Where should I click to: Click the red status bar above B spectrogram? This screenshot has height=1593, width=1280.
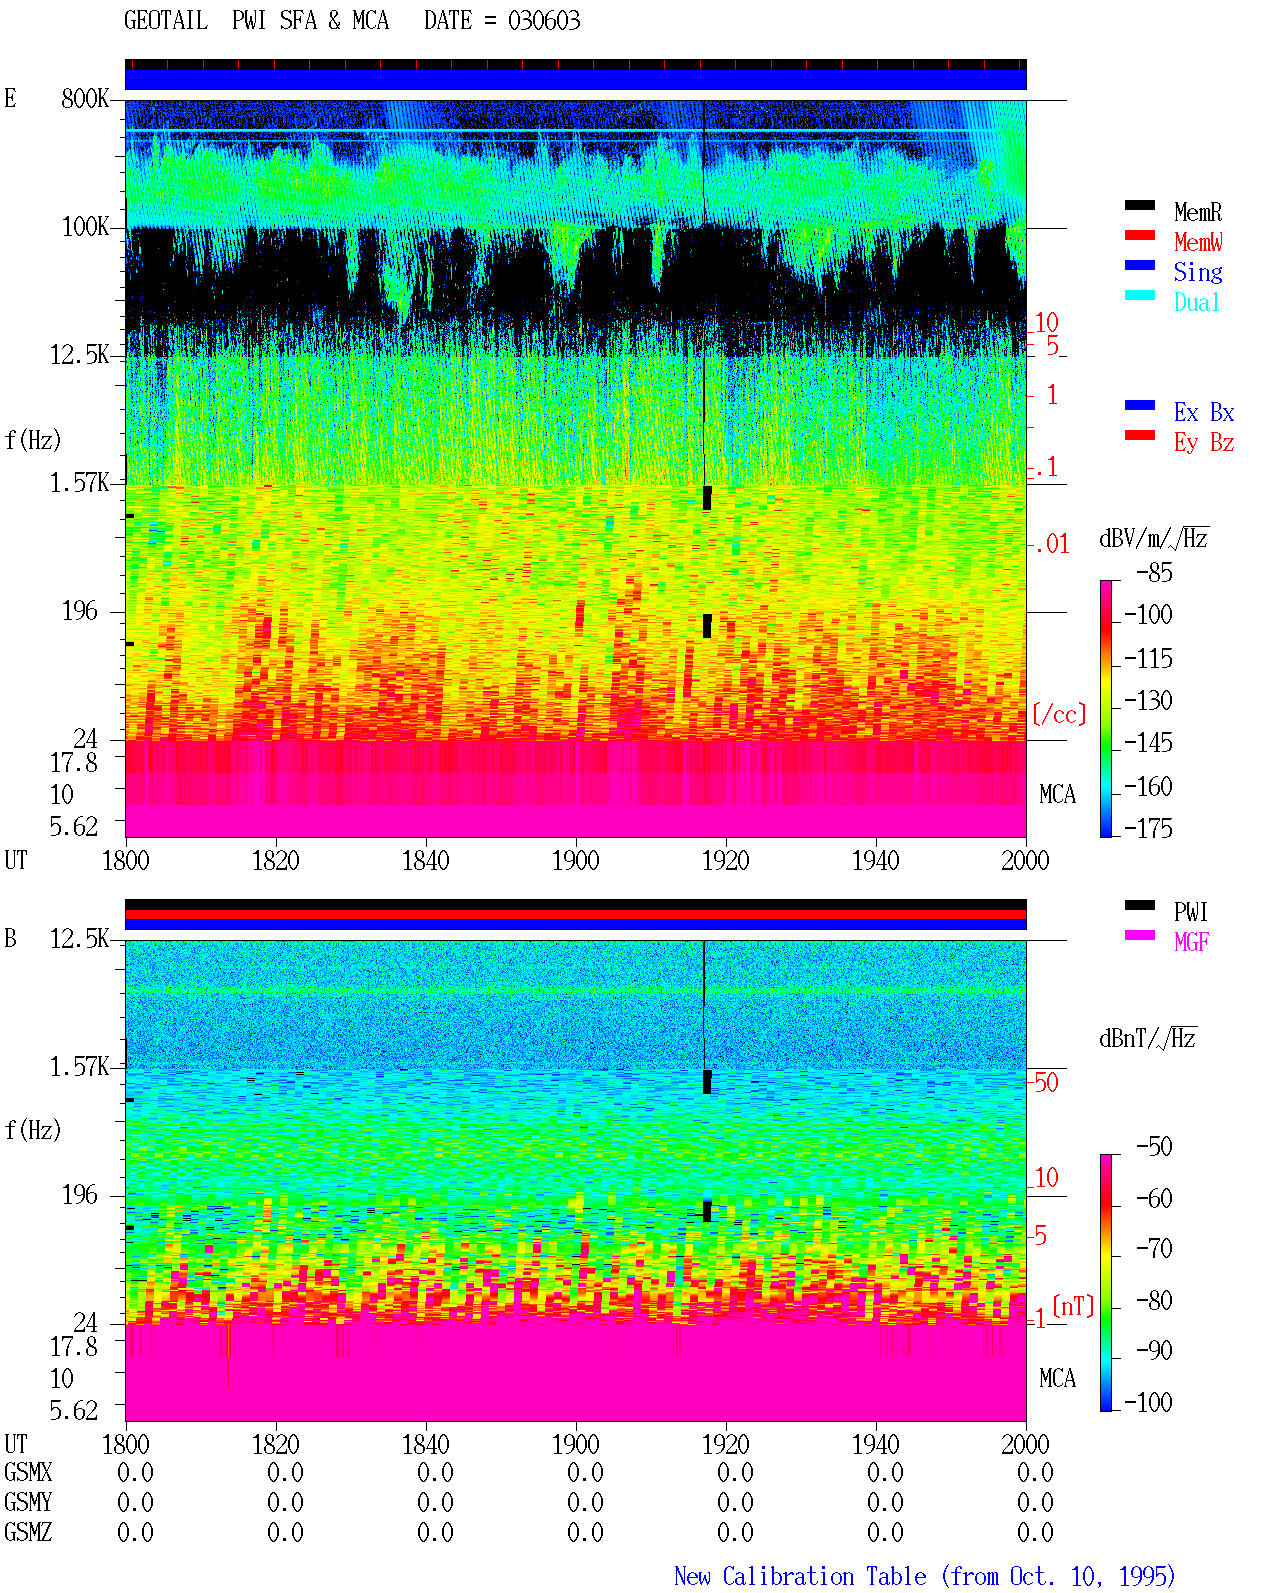pyautogui.click(x=576, y=914)
